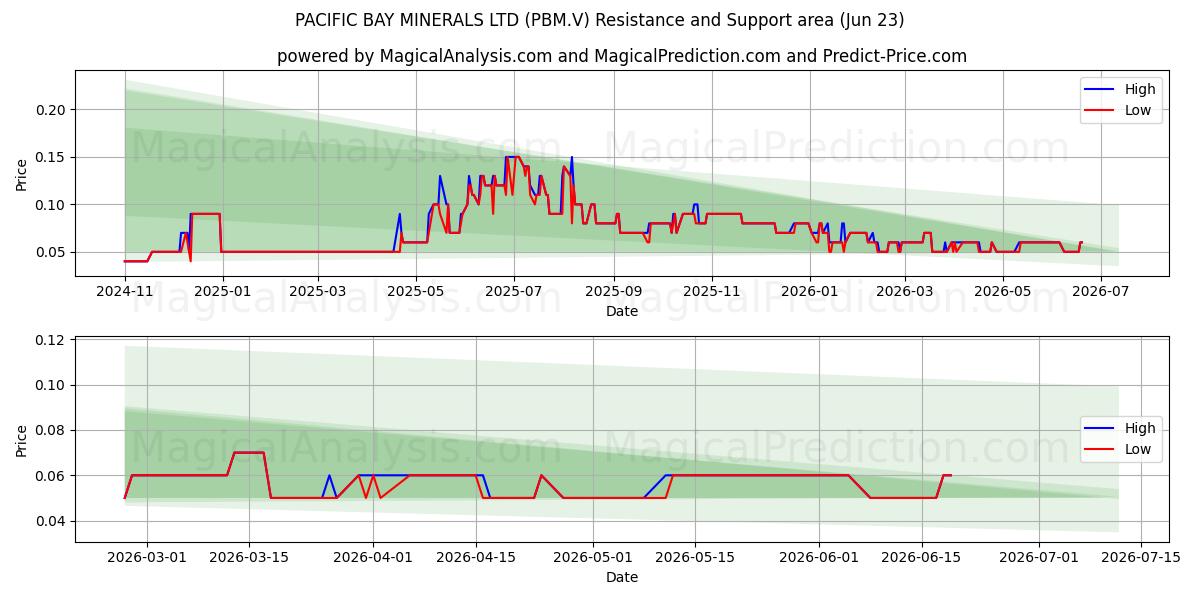Click the 0.10 price tick in bottom chart
This screenshot has width=1200, height=600.
click(x=50, y=386)
